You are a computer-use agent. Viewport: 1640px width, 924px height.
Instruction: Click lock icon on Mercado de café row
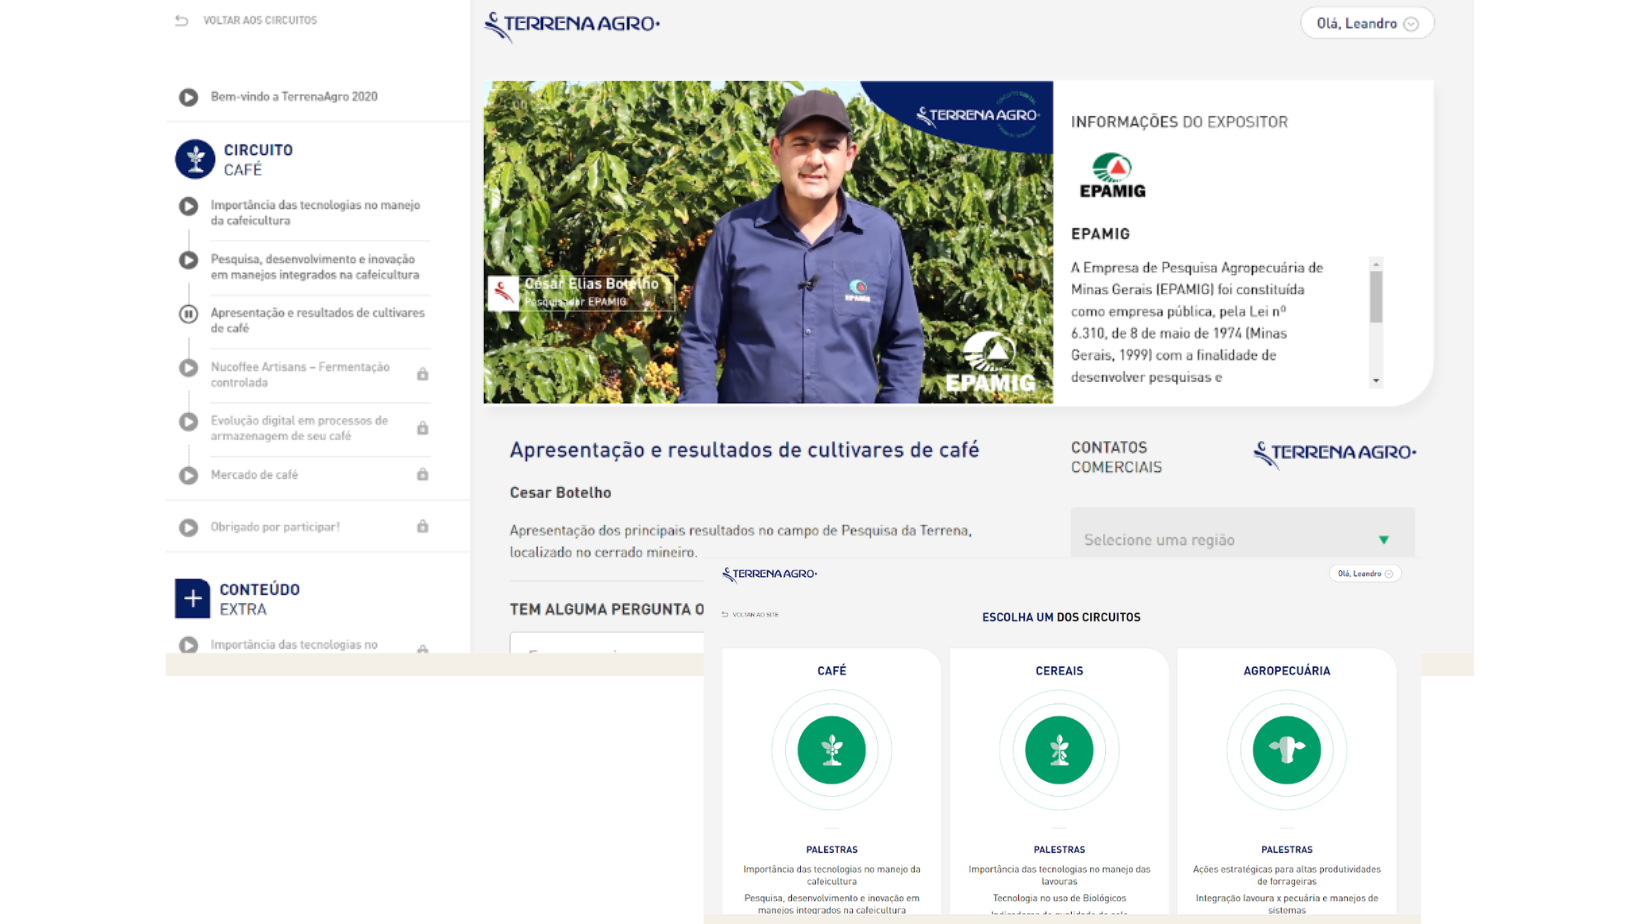coord(423,474)
